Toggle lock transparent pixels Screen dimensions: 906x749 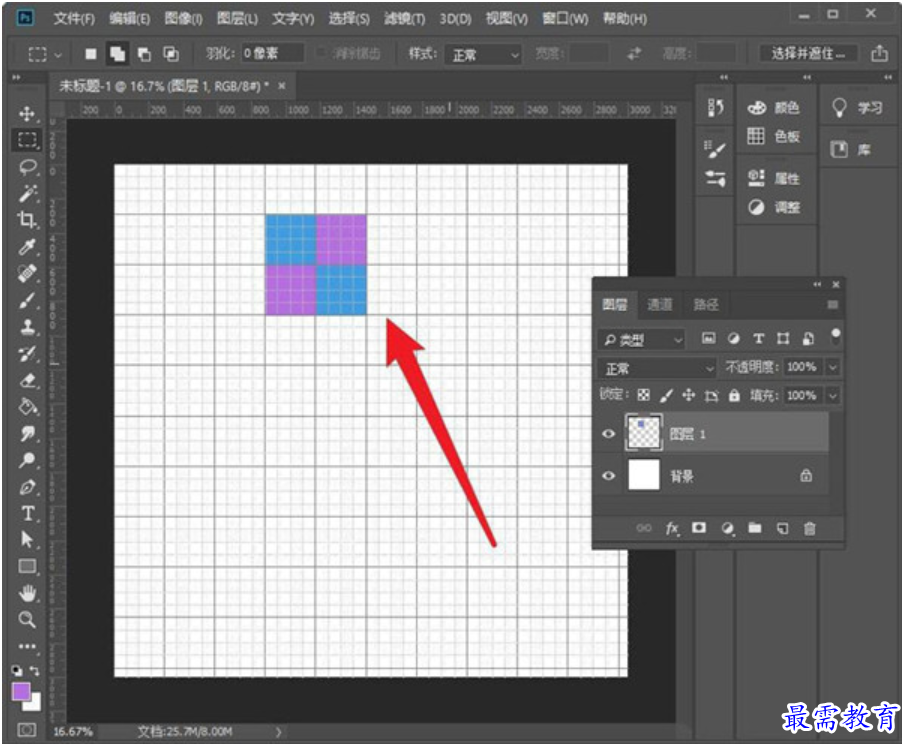click(643, 395)
